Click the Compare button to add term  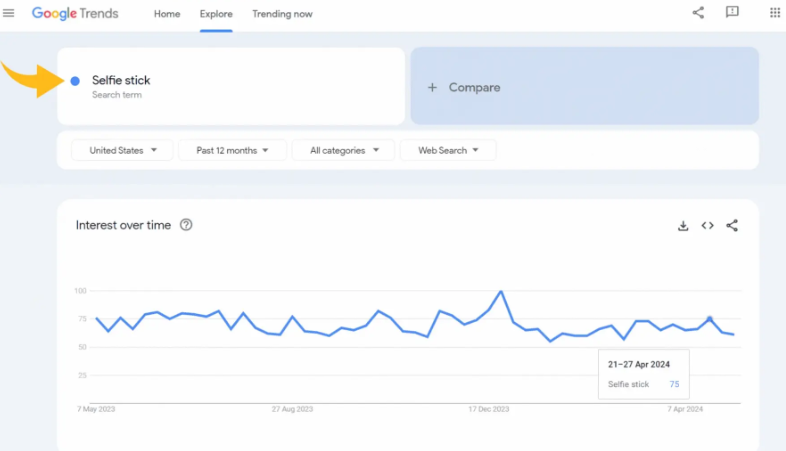click(x=584, y=87)
